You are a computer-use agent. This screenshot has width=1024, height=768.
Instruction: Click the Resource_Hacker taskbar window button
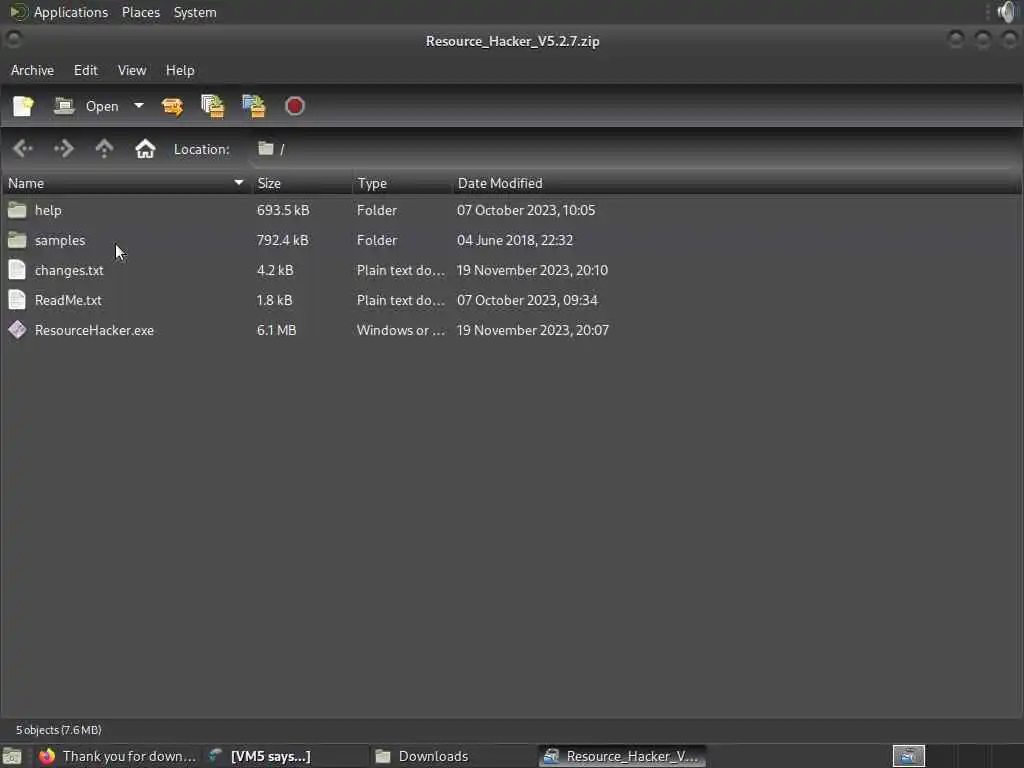622,756
